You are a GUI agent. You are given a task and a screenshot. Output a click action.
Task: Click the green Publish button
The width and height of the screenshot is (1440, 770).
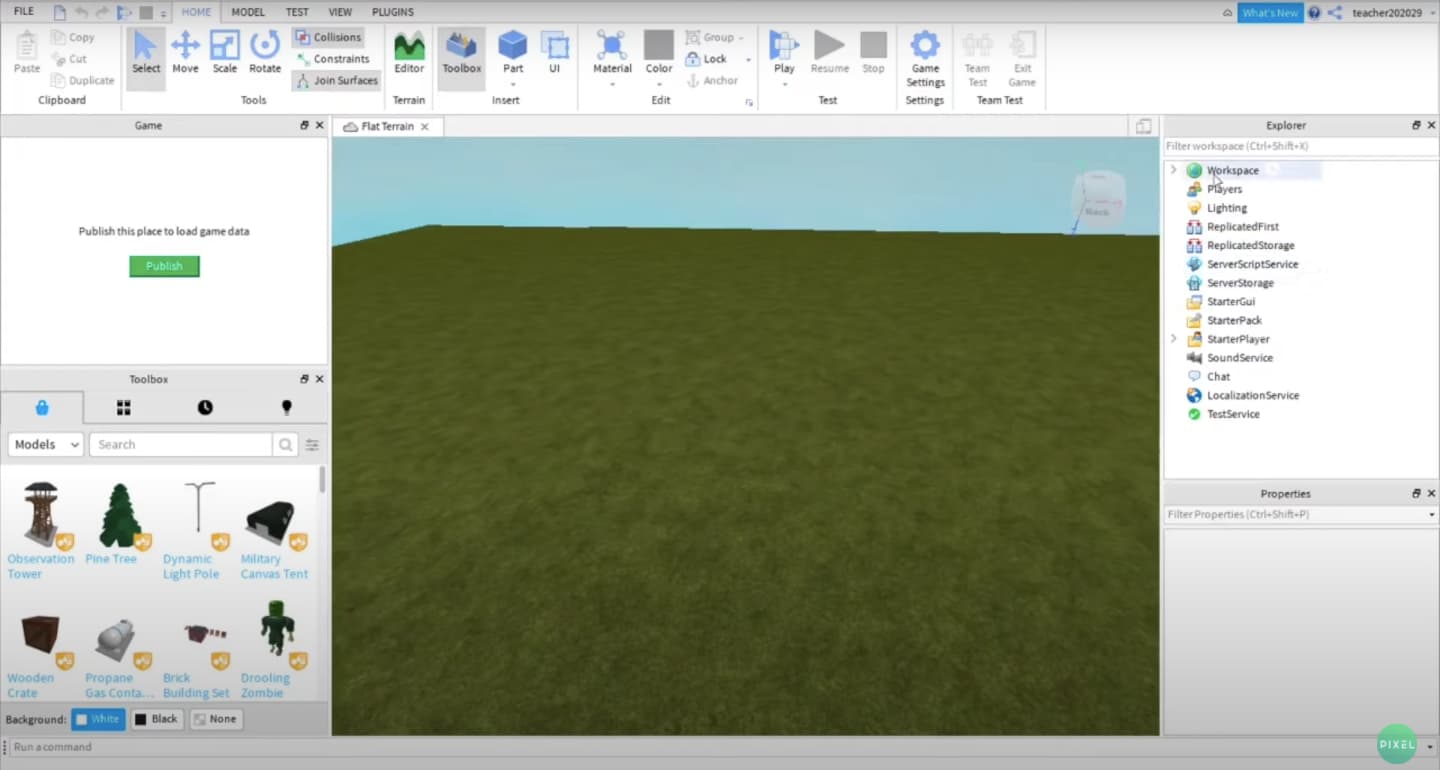click(164, 266)
